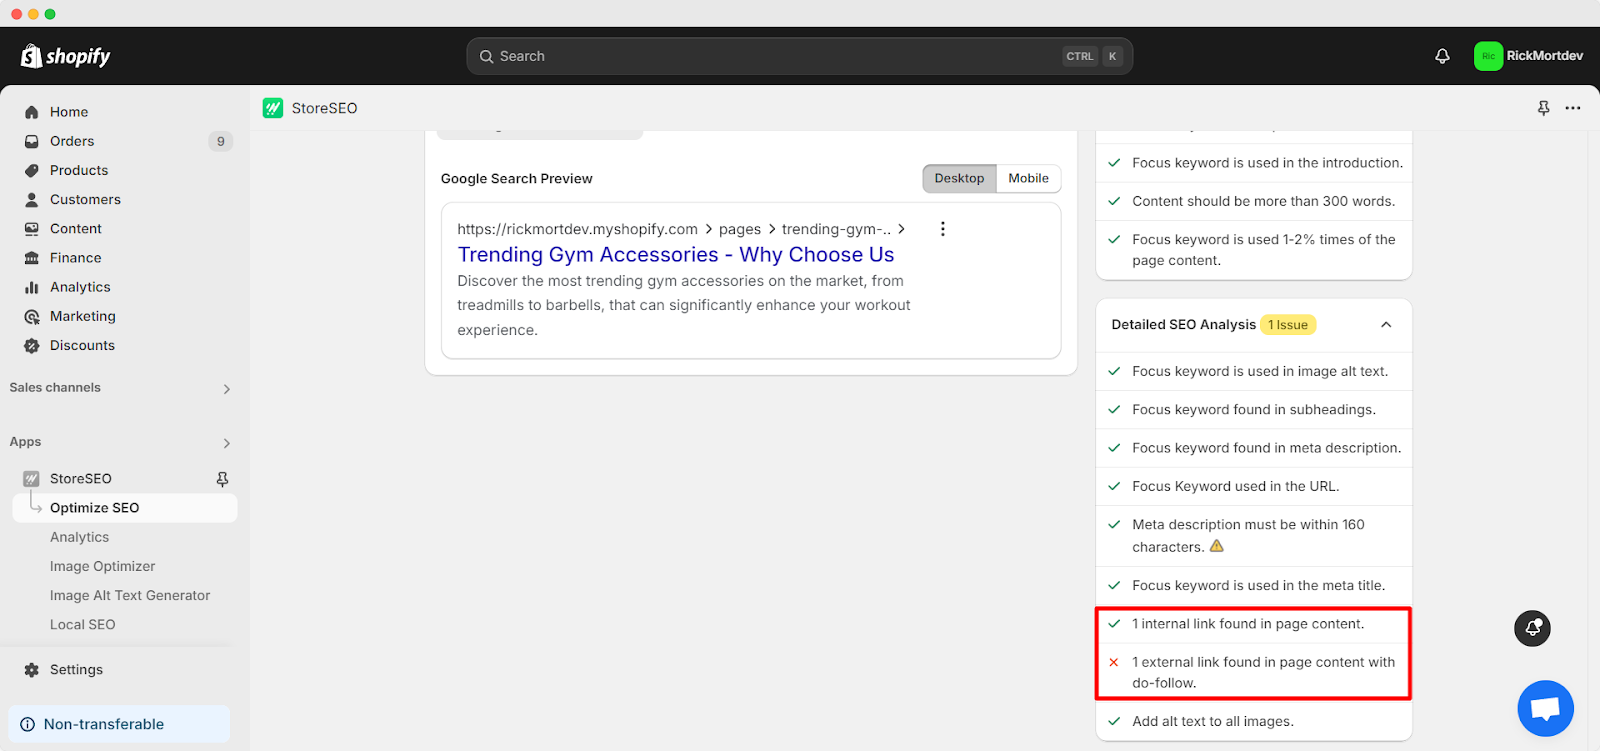The image size is (1600, 751).
Task: Open Image Alt Text Generator
Action: tap(130, 595)
